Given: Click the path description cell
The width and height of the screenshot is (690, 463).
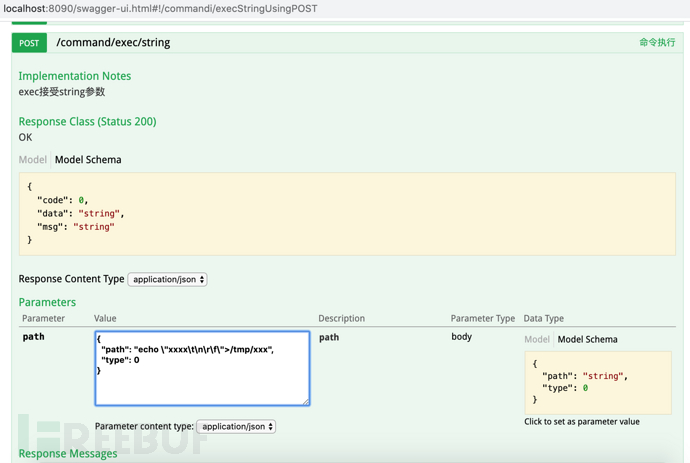Looking at the screenshot, I should tap(329, 338).
